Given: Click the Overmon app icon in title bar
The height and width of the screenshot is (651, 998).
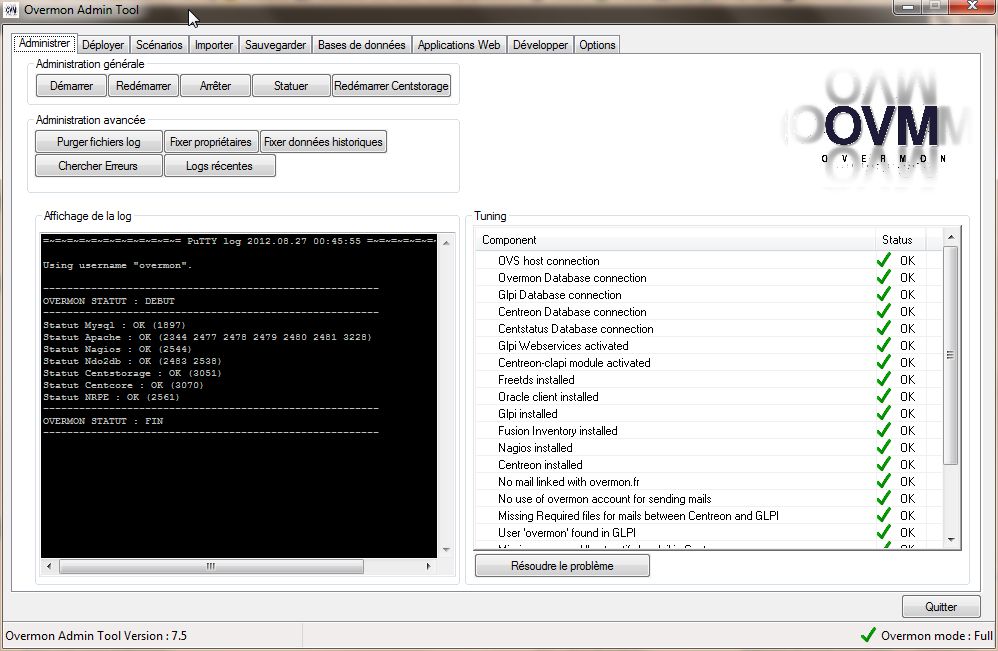Looking at the screenshot, I should coord(11,10).
